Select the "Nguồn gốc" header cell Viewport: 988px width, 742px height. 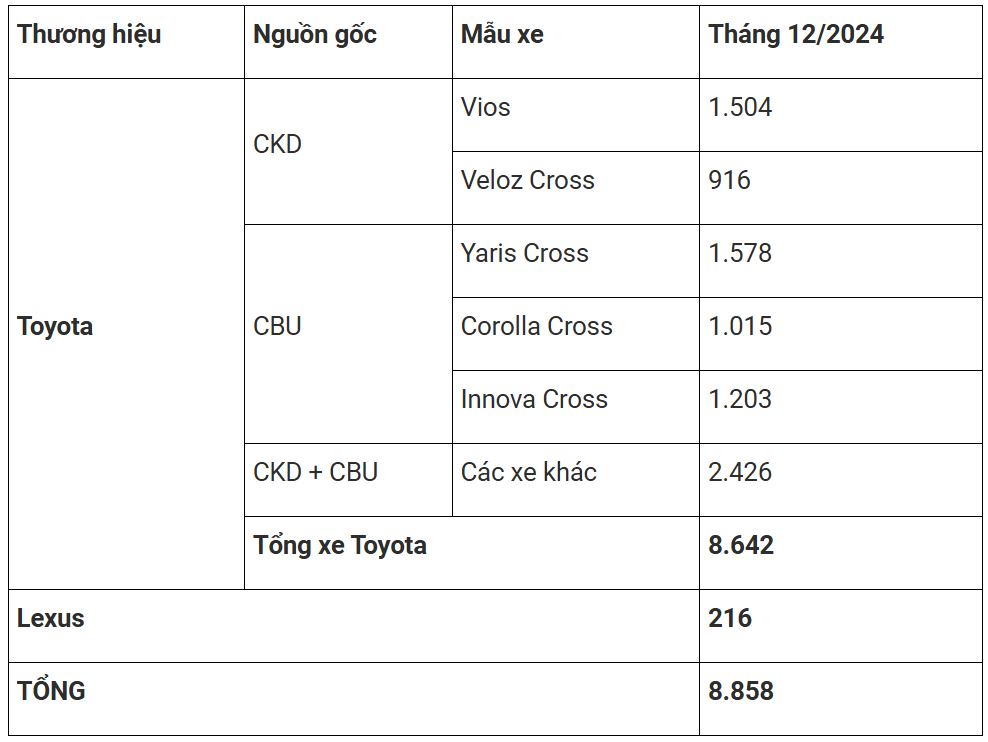[x=315, y=35]
